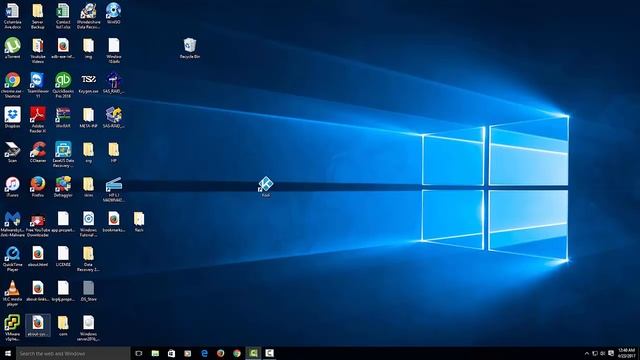The height and width of the screenshot is (360, 640).
Task: Open the network icon in system tray
Action: coord(595,353)
